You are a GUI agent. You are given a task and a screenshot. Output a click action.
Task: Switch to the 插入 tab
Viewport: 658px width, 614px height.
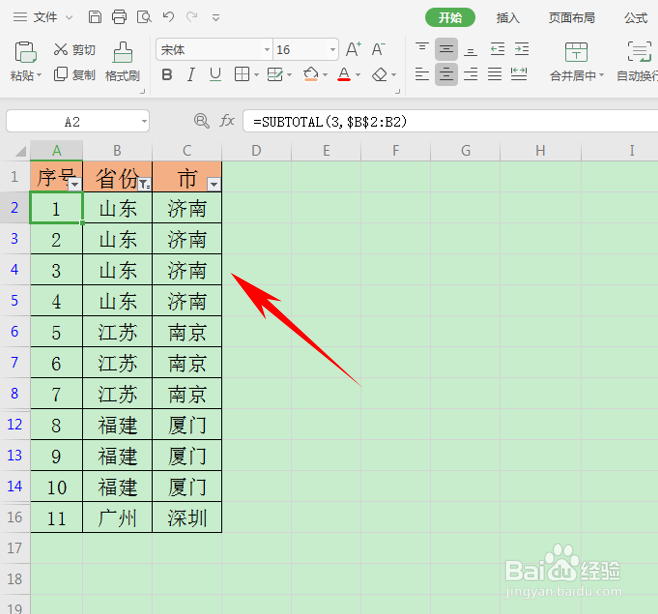508,18
